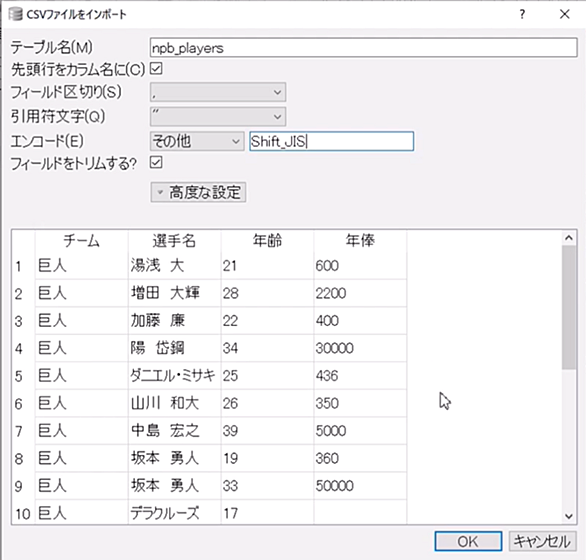Click the question mark help icon
This screenshot has width=586, height=560.
(x=522, y=15)
